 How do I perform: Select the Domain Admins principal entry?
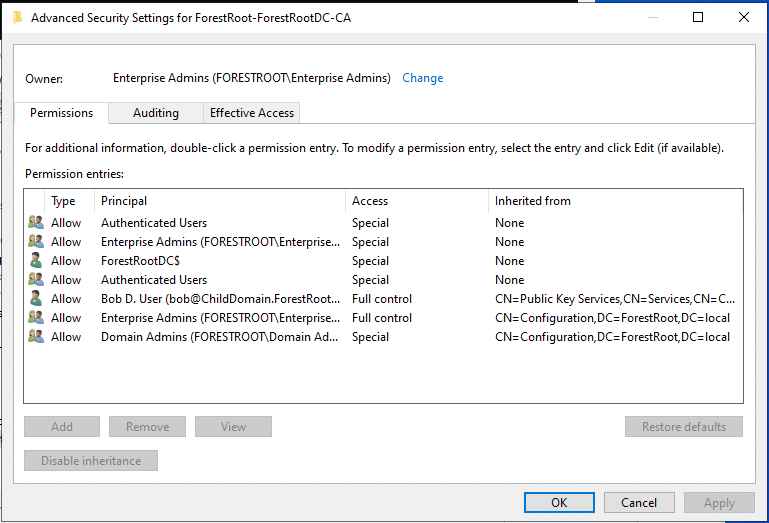(x=219, y=337)
